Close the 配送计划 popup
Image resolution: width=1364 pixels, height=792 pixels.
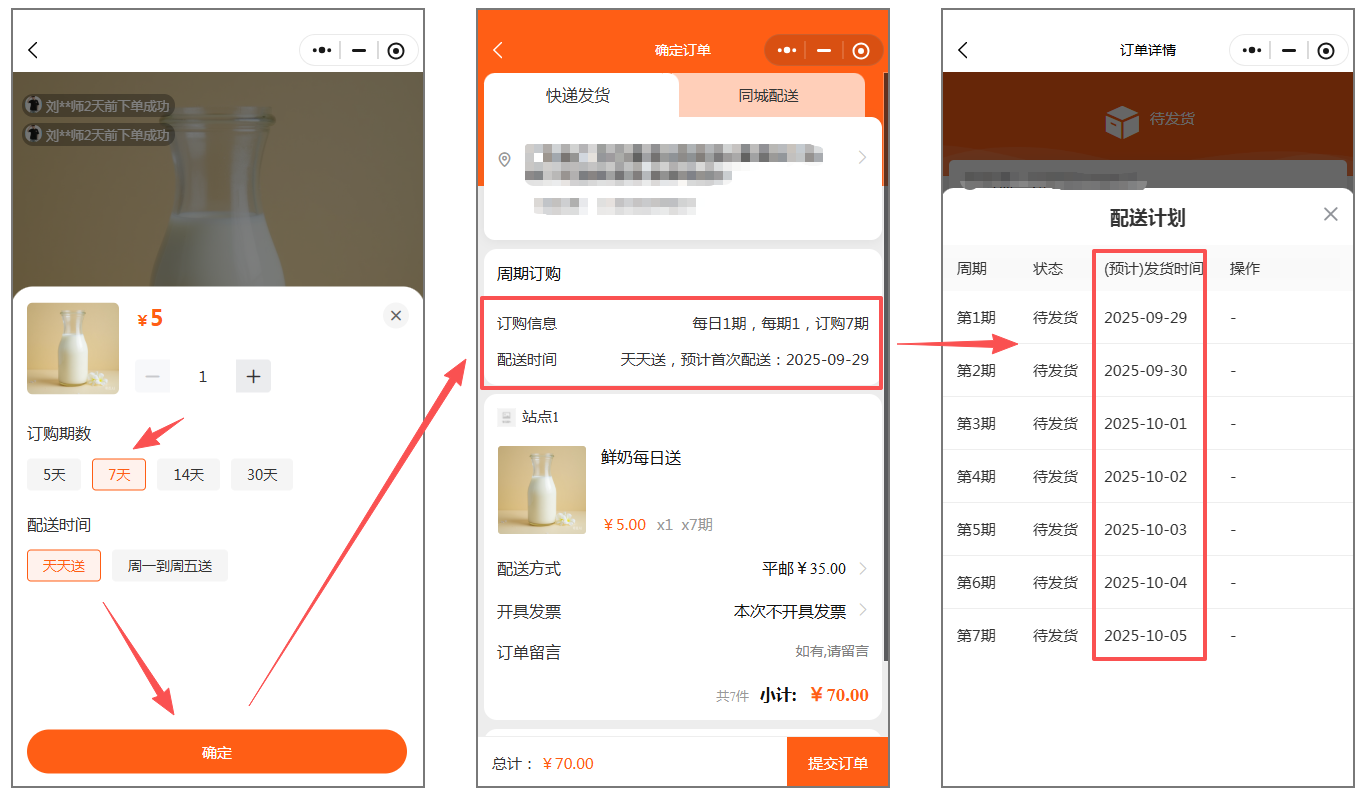(1330, 214)
